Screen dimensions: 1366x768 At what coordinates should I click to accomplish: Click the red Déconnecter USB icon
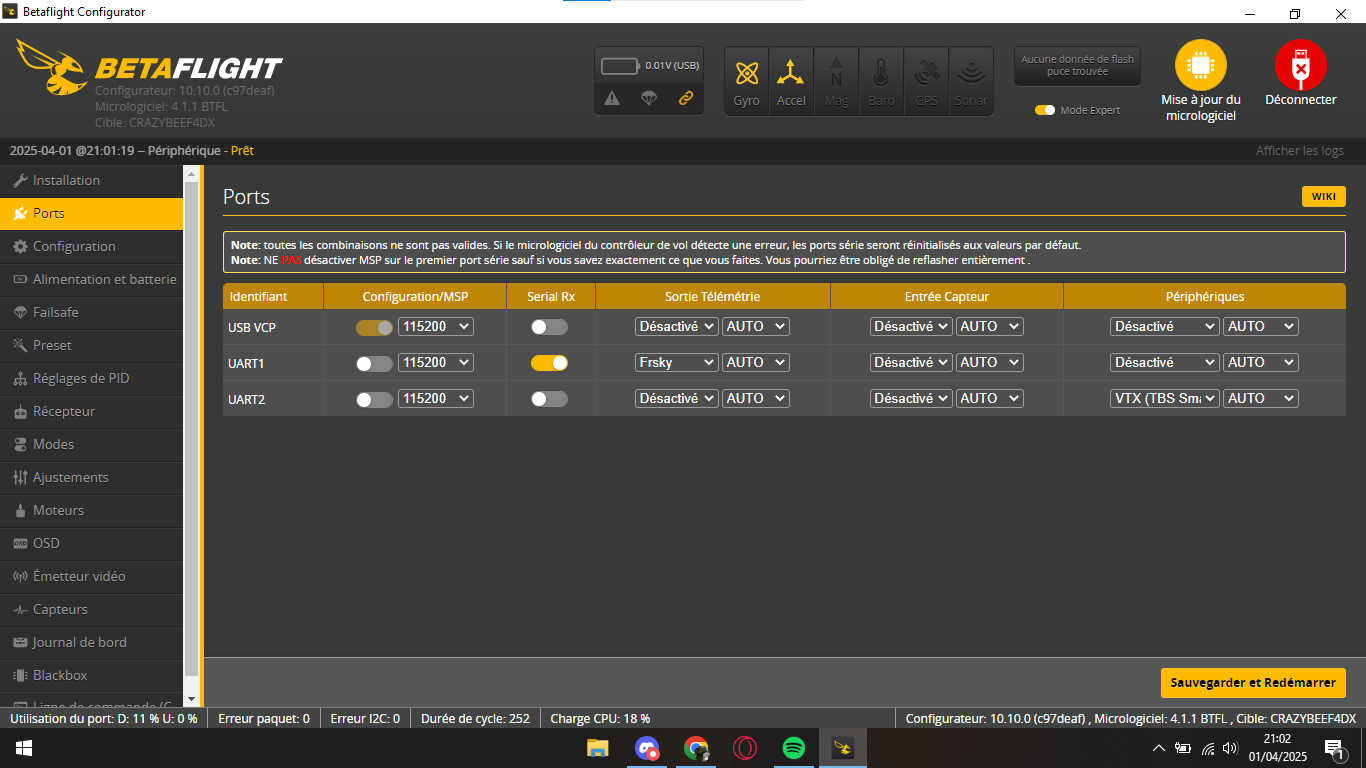point(1300,66)
